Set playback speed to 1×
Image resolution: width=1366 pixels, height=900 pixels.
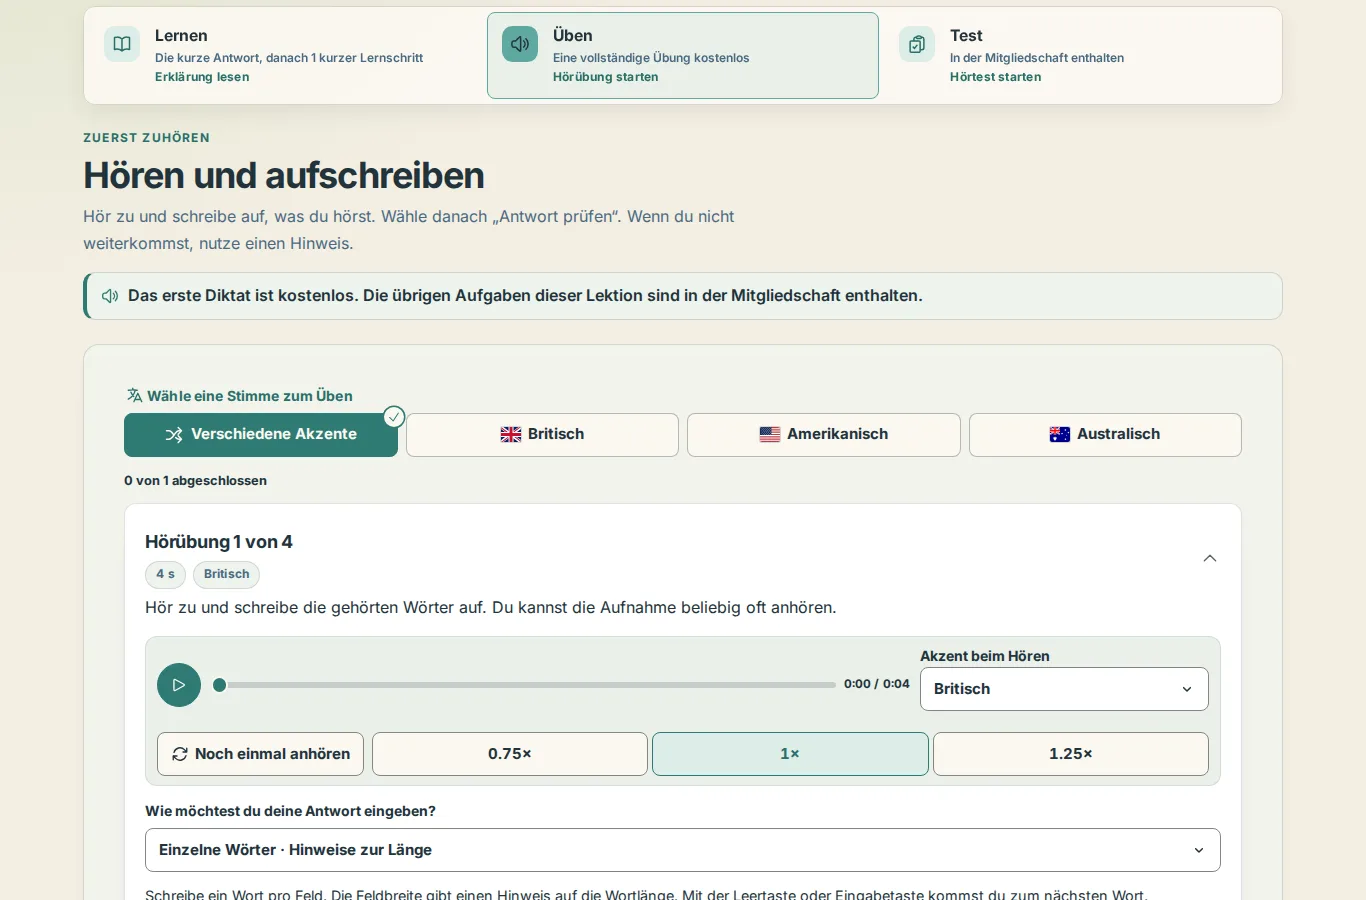[790, 754]
